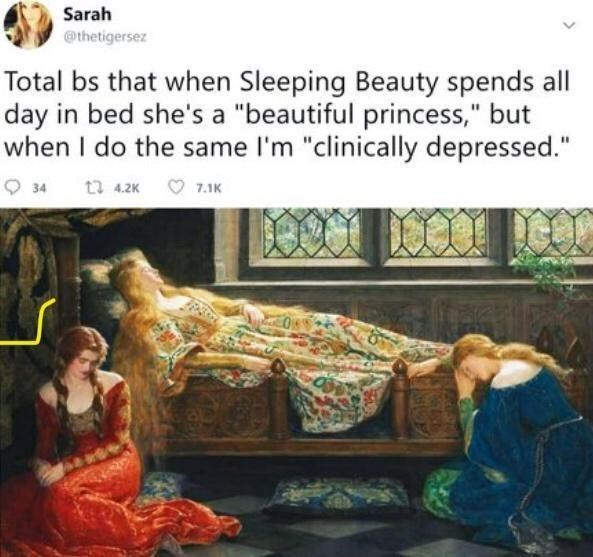
Task: Like the tweet with the heart icon
Action: pos(176,188)
